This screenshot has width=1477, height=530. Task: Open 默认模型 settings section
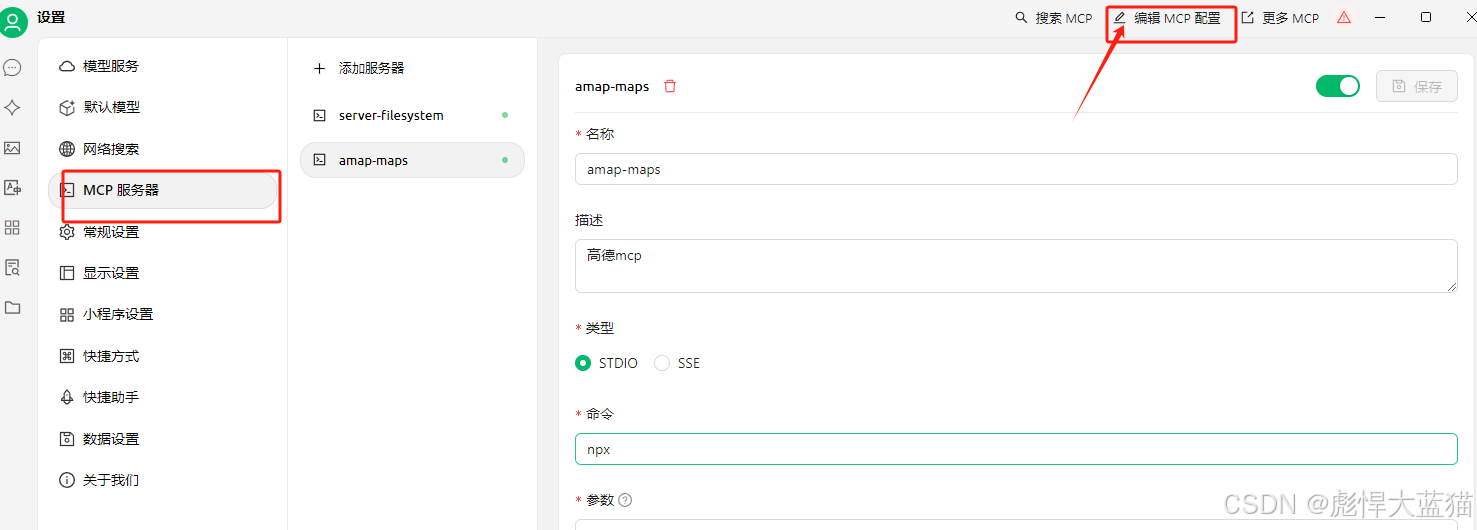[163, 107]
